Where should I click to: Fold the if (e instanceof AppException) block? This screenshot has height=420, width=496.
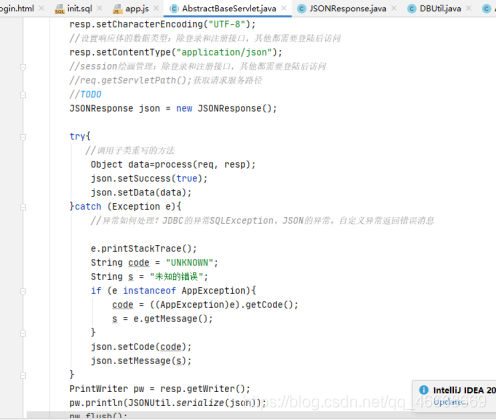click(x=23, y=291)
